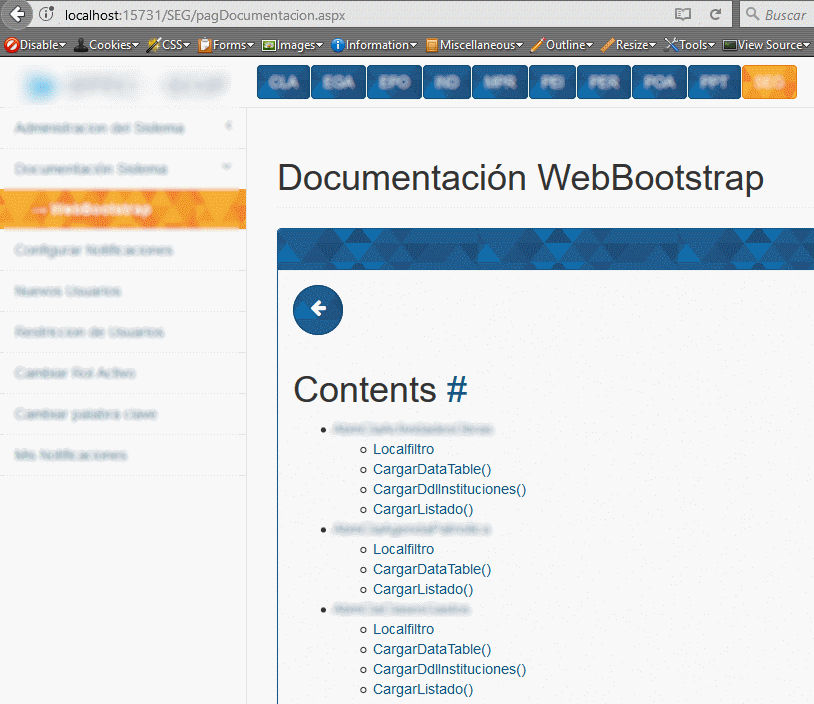
Task: Open the first CargarDdlInstituciones() link
Action: click(x=449, y=489)
